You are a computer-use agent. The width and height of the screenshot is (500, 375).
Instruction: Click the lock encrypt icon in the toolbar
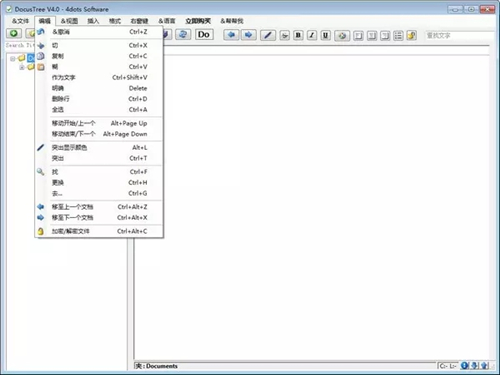[412, 35]
